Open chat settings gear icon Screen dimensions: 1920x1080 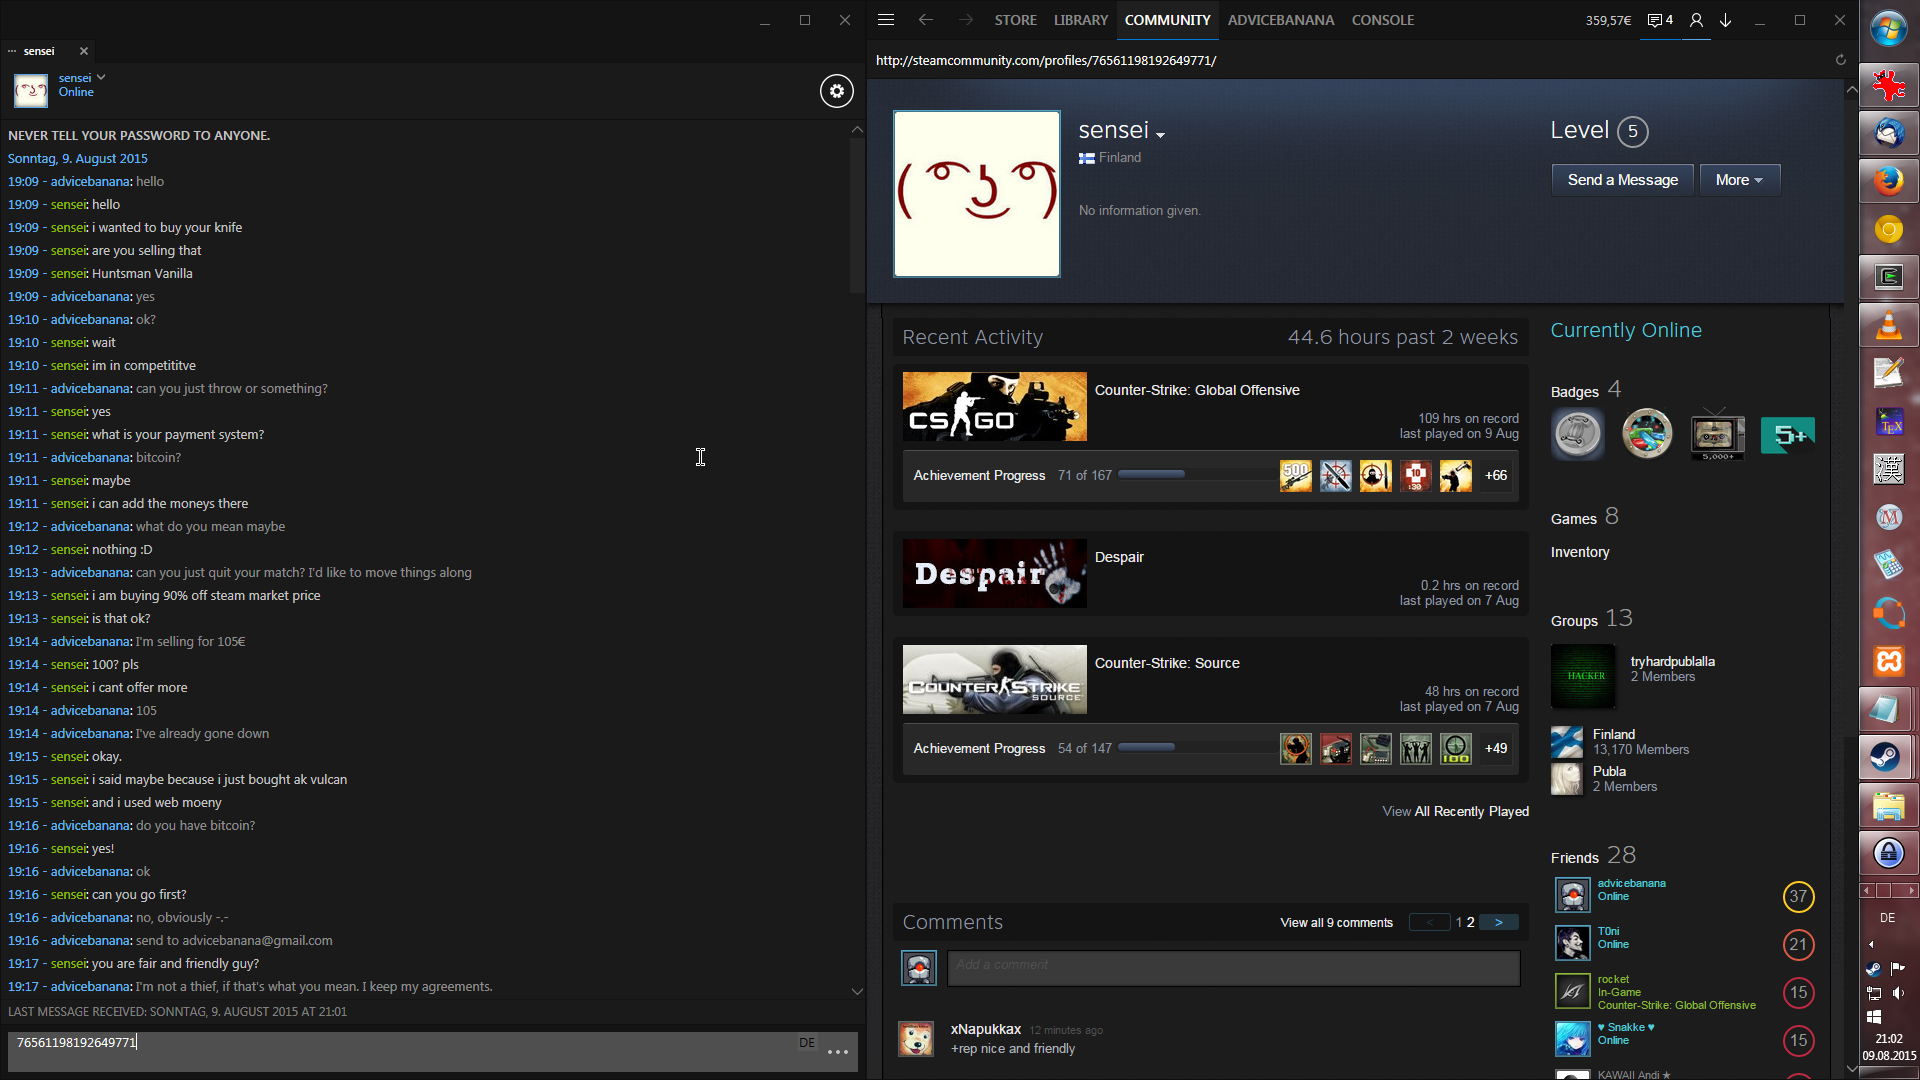coord(837,91)
